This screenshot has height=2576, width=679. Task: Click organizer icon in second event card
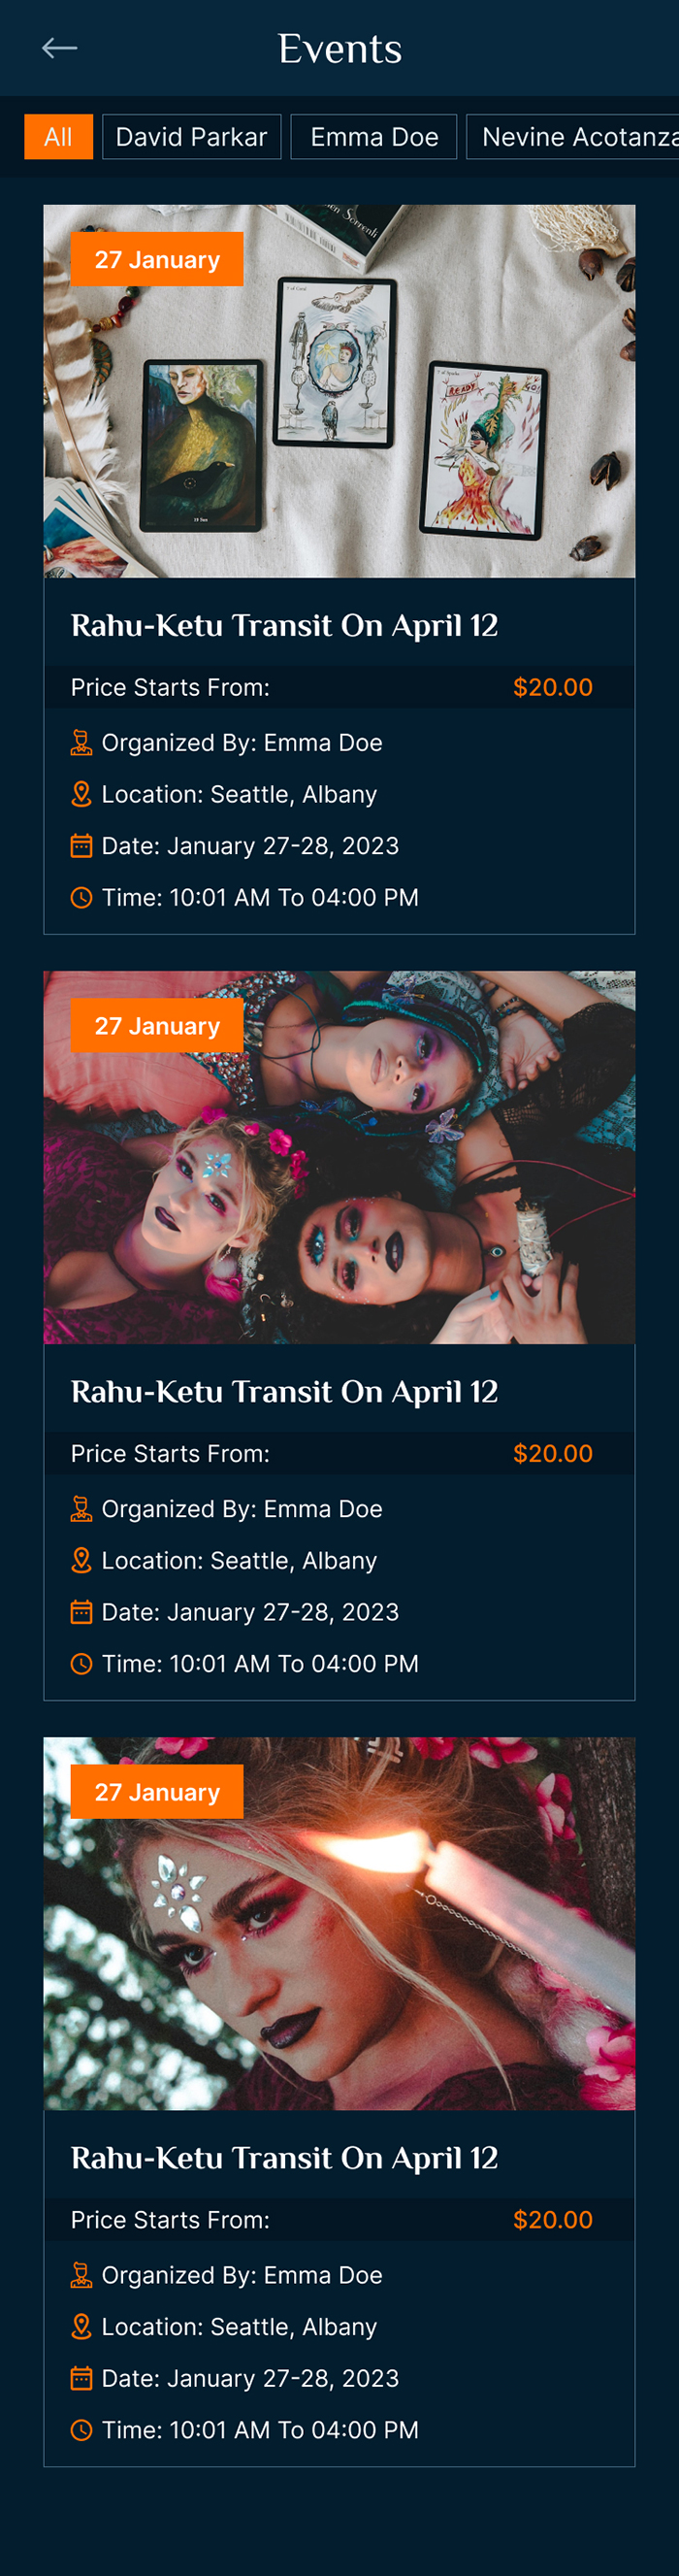pyautogui.click(x=81, y=1508)
